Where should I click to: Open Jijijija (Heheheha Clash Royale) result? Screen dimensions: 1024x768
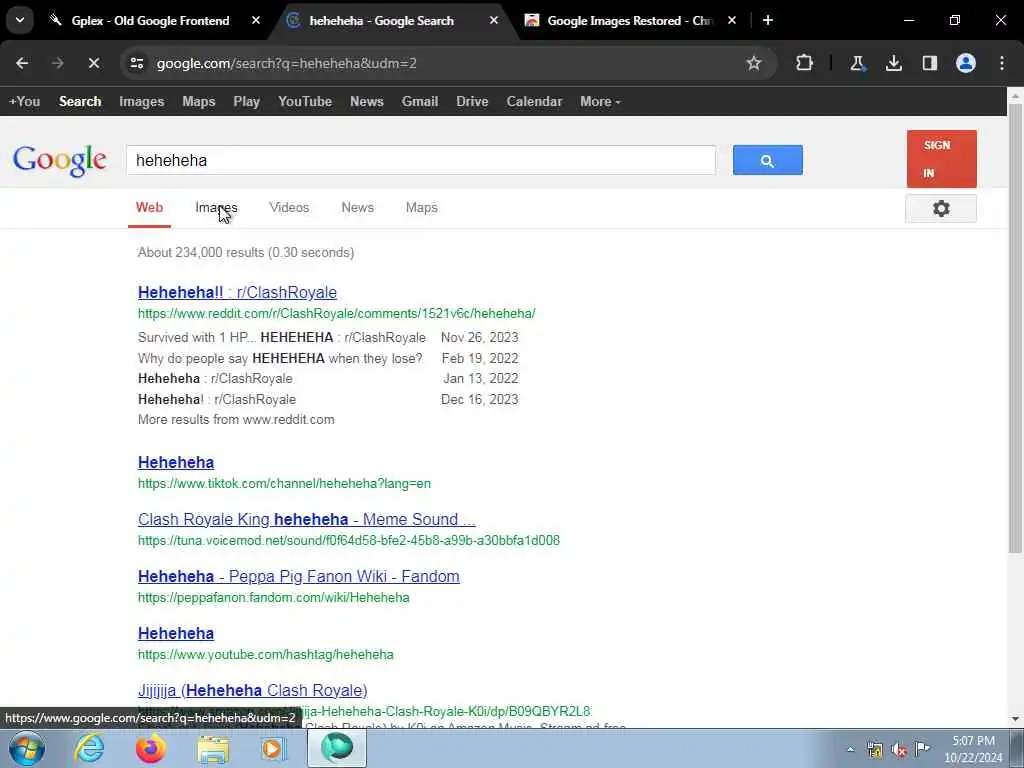(252, 690)
